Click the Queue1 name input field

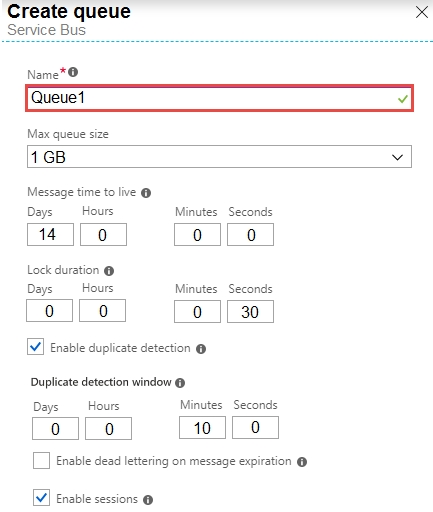[219, 98]
